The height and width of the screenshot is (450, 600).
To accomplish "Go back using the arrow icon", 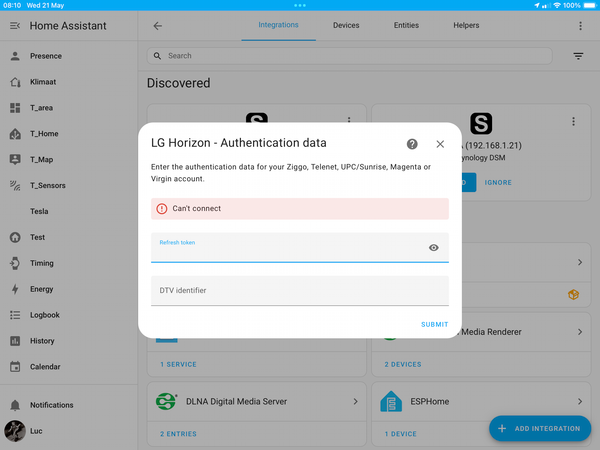I will click(158, 26).
